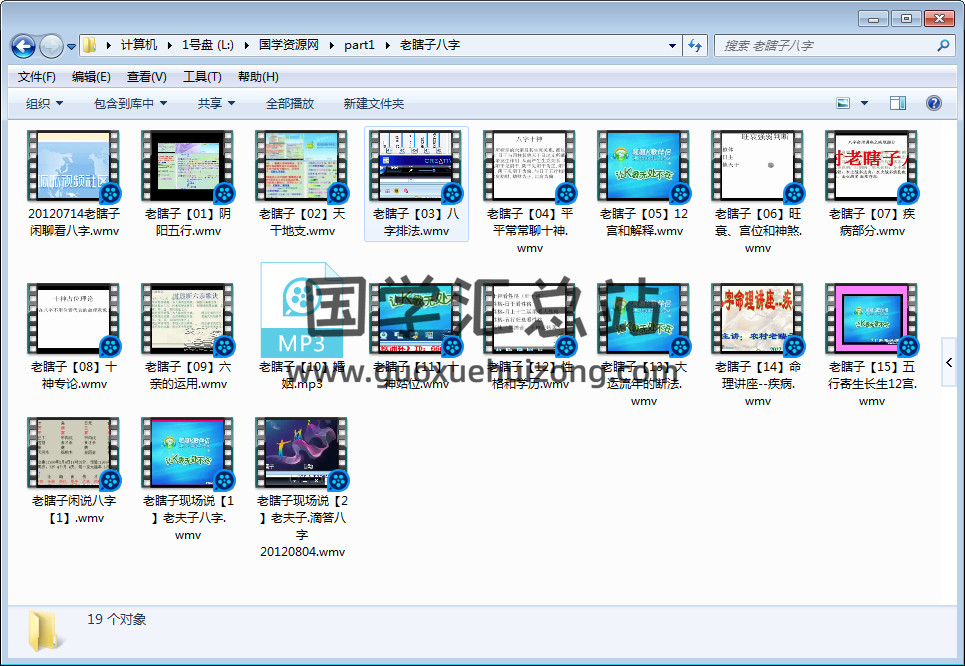Click the Forward navigation arrow button
This screenshot has height=666, width=965.
(51, 46)
